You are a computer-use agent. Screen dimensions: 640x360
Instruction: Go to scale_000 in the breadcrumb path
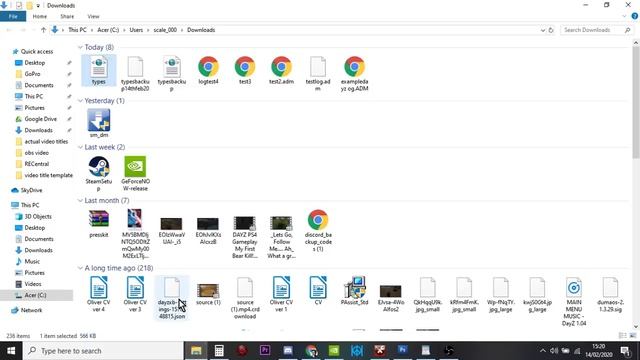[165, 30]
